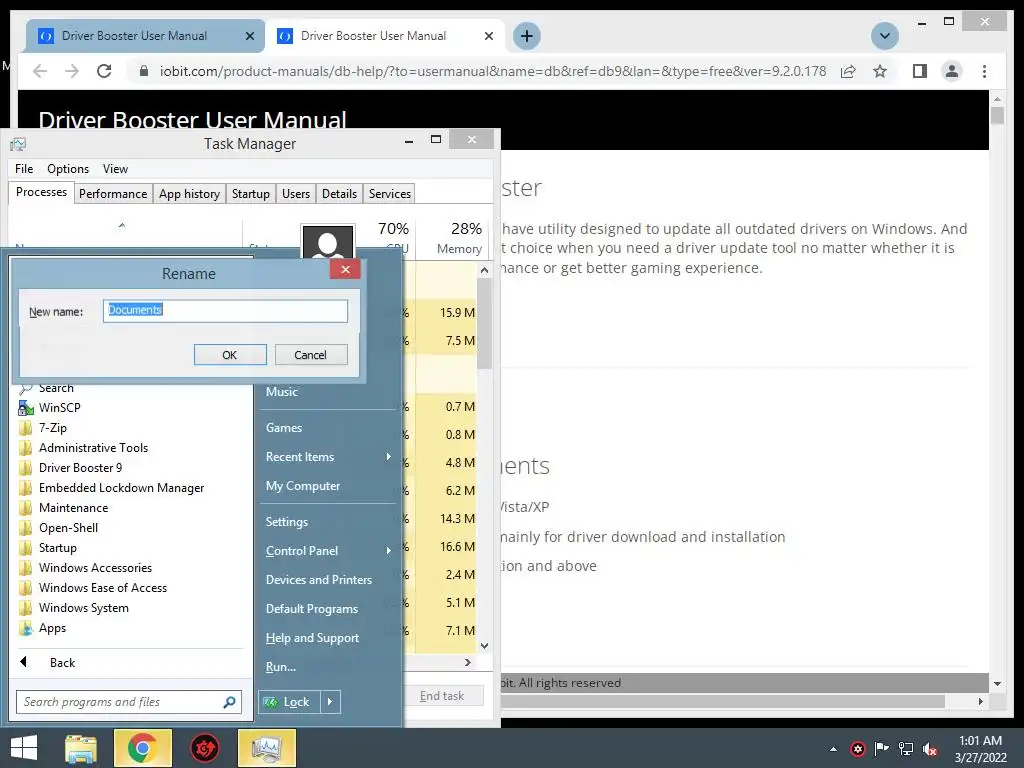Open Task Manager Options menu
Image resolution: width=1024 pixels, height=768 pixels.
pos(68,168)
